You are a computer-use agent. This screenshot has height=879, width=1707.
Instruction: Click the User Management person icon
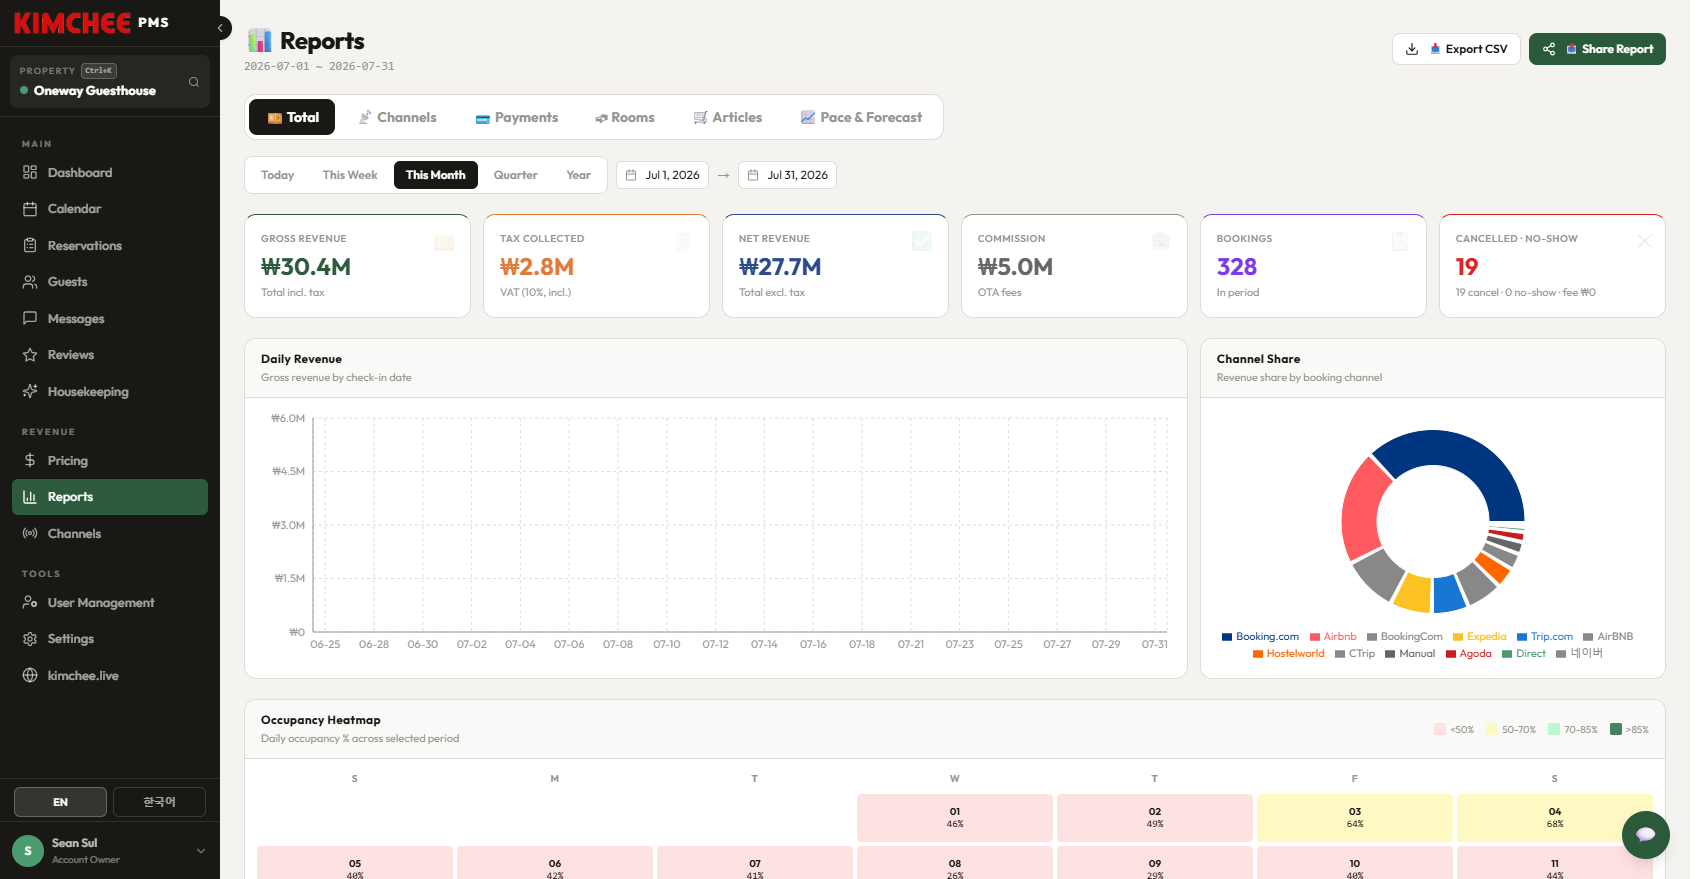tap(30, 602)
